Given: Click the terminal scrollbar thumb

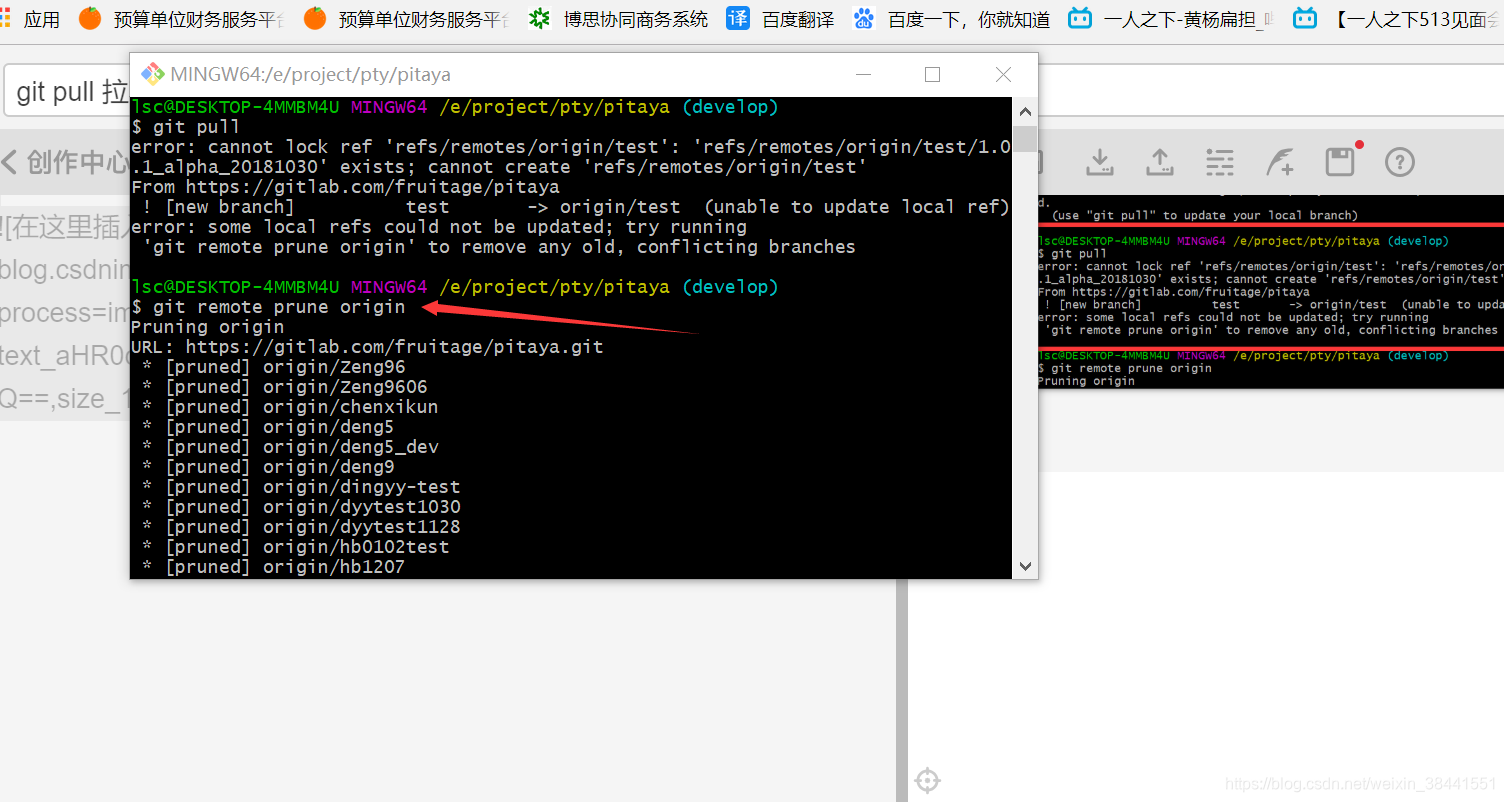Looking at the screenshot, I should click(1025, 138).
